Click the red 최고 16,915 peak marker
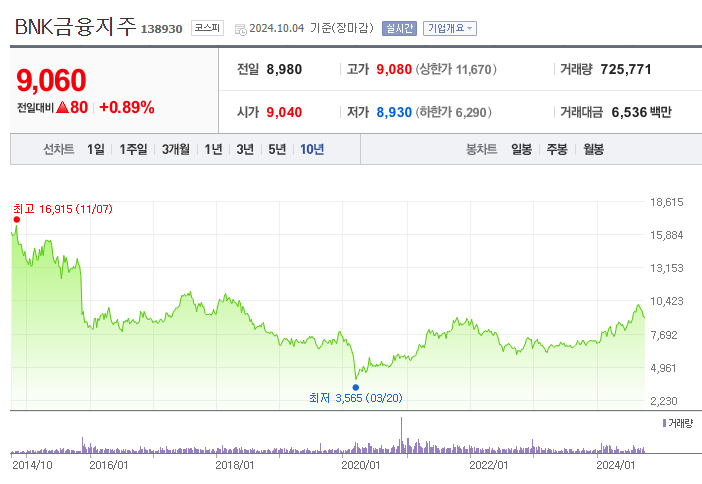702x484 pixels. [x=17, y=219]
